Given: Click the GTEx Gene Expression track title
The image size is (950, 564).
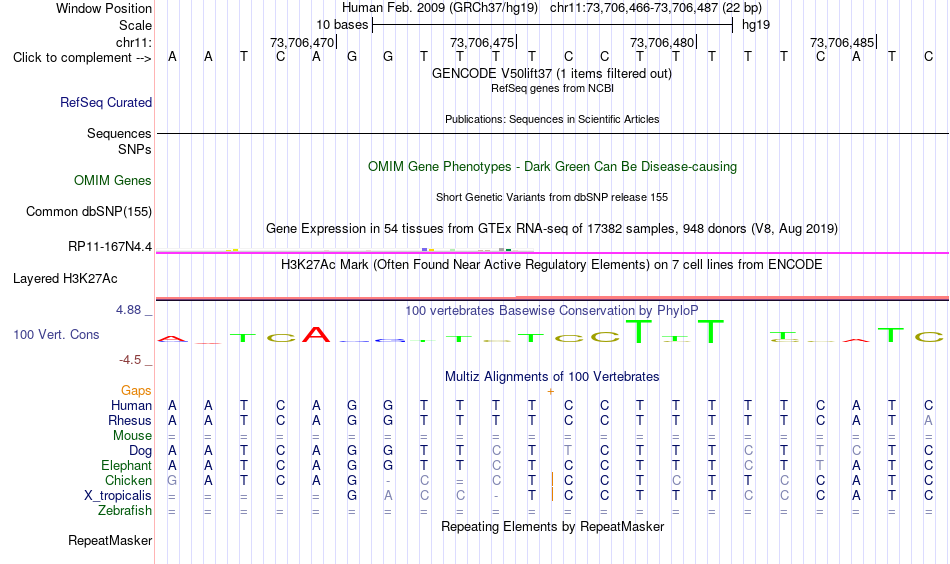Looking at the screenshot, I should pyautogui.click(x=552, y=228).
